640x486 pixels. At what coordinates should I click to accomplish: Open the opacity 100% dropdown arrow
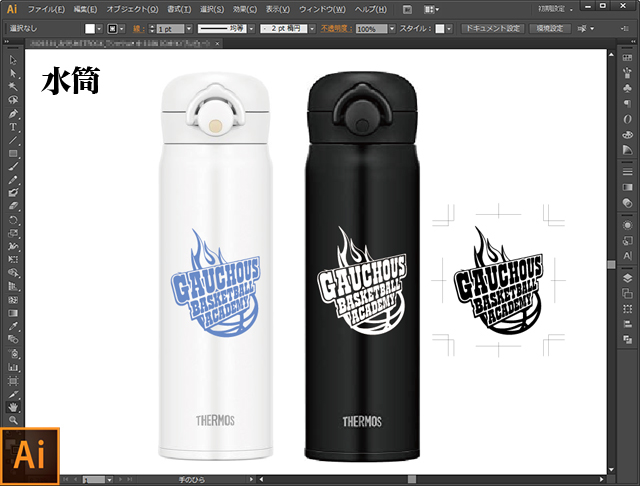coord(392,29)
